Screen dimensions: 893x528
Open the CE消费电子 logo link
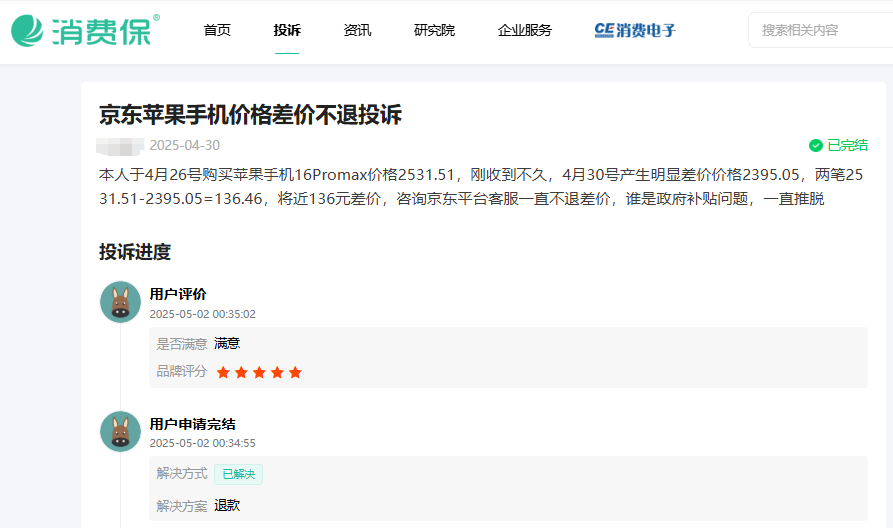635,30
